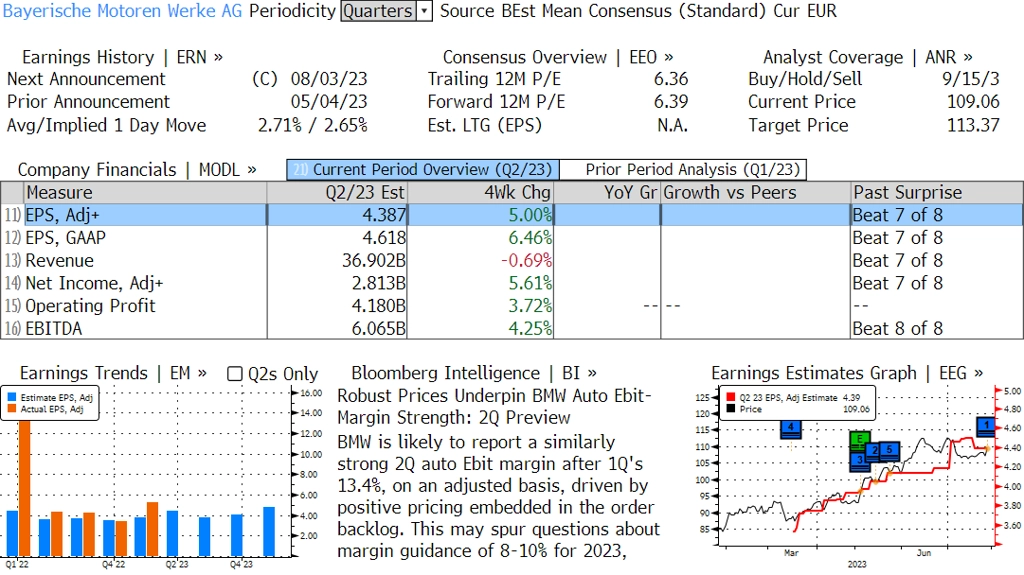Open the Periodicity Quarters dropdown arrow
The width and height of the screenshot is (1024, 575).
[424, 11]
